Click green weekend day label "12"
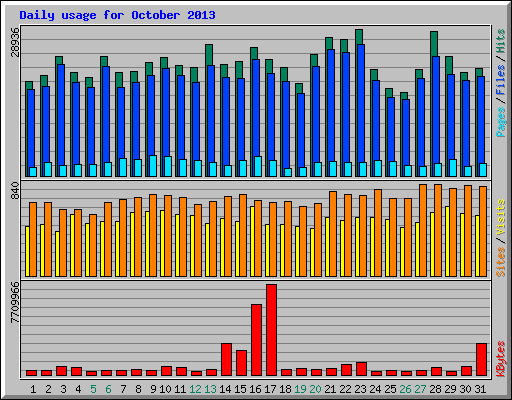This screenshot has height=400, width=512. click(195, 389)
